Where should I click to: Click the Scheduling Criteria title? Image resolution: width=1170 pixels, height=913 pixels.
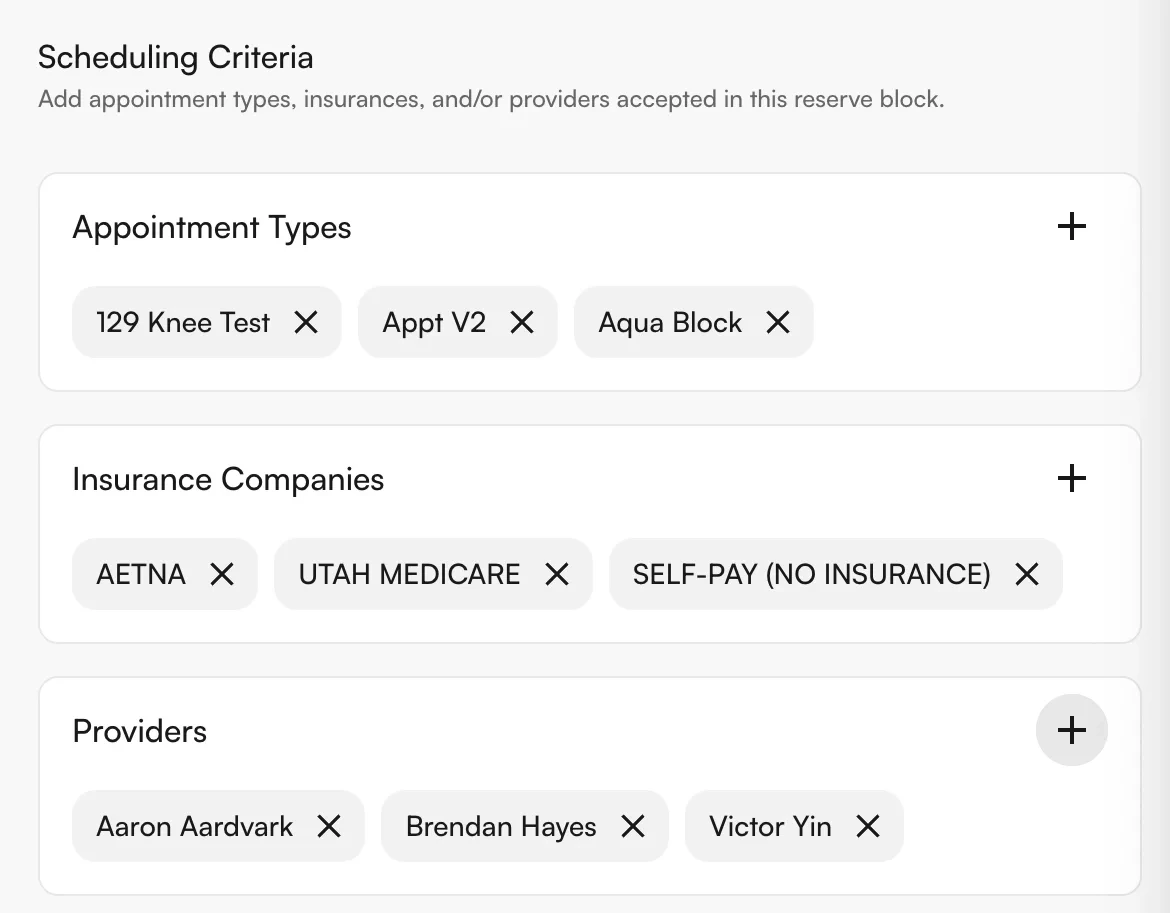coord(175,57)
